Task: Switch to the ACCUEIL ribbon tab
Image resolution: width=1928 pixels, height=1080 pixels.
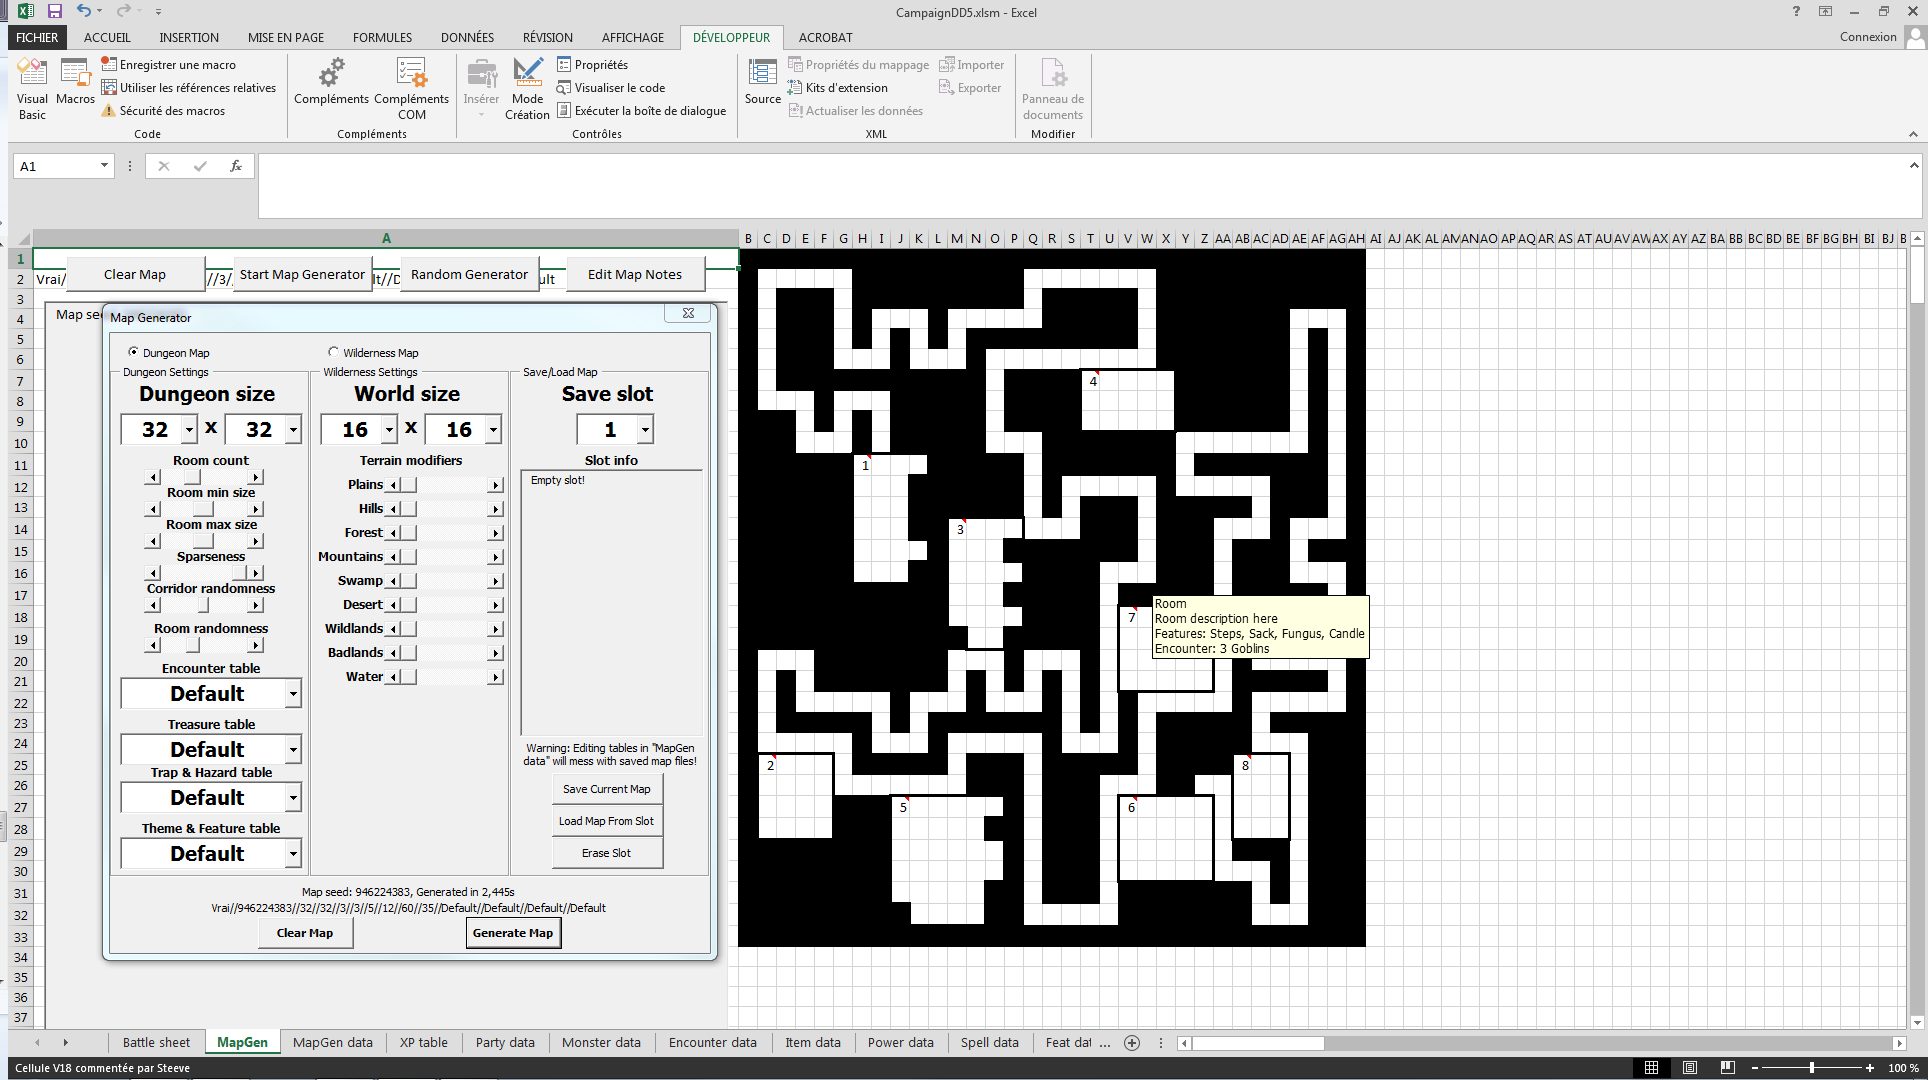Action: click(107, 37)
